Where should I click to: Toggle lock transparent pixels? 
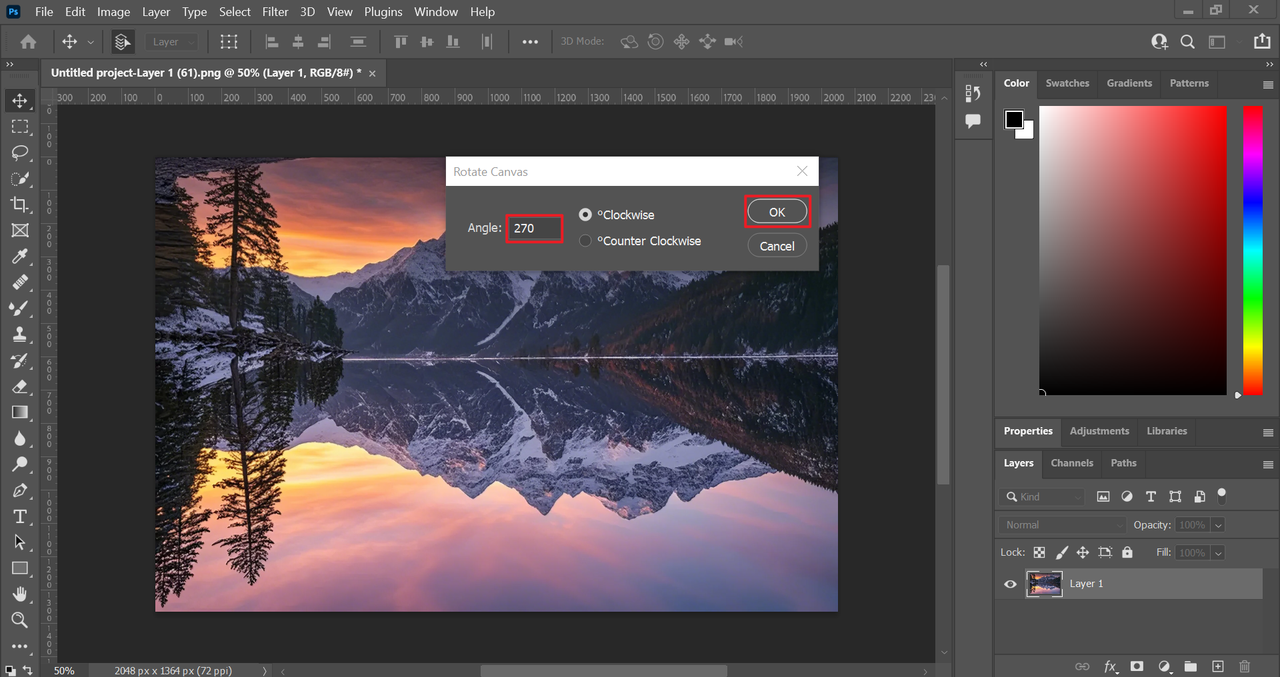click(x=1039, y=552)
